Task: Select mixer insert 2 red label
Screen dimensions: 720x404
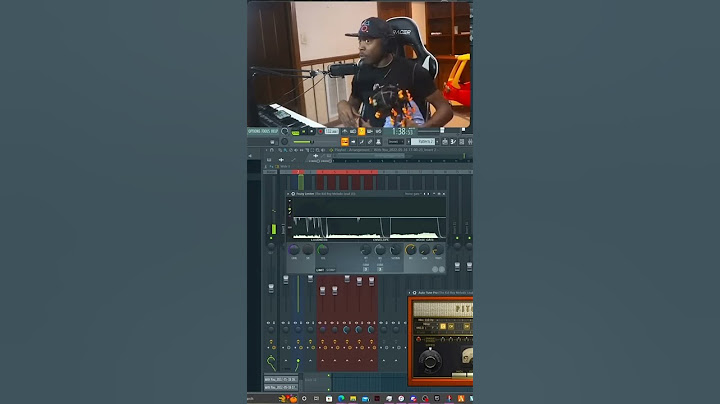Action: pos(298,172)
